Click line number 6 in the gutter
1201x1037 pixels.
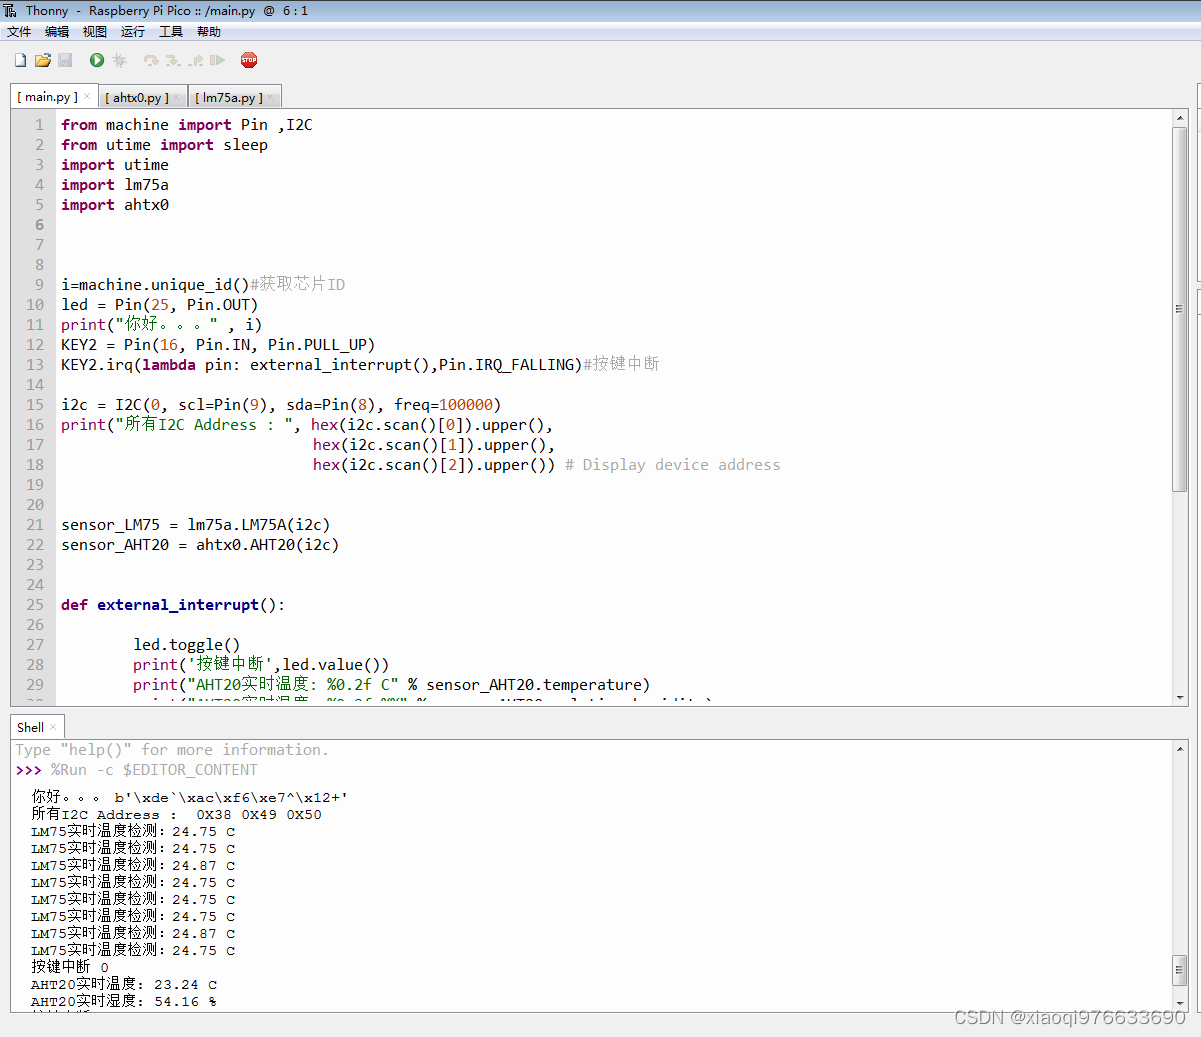point(40,224)
